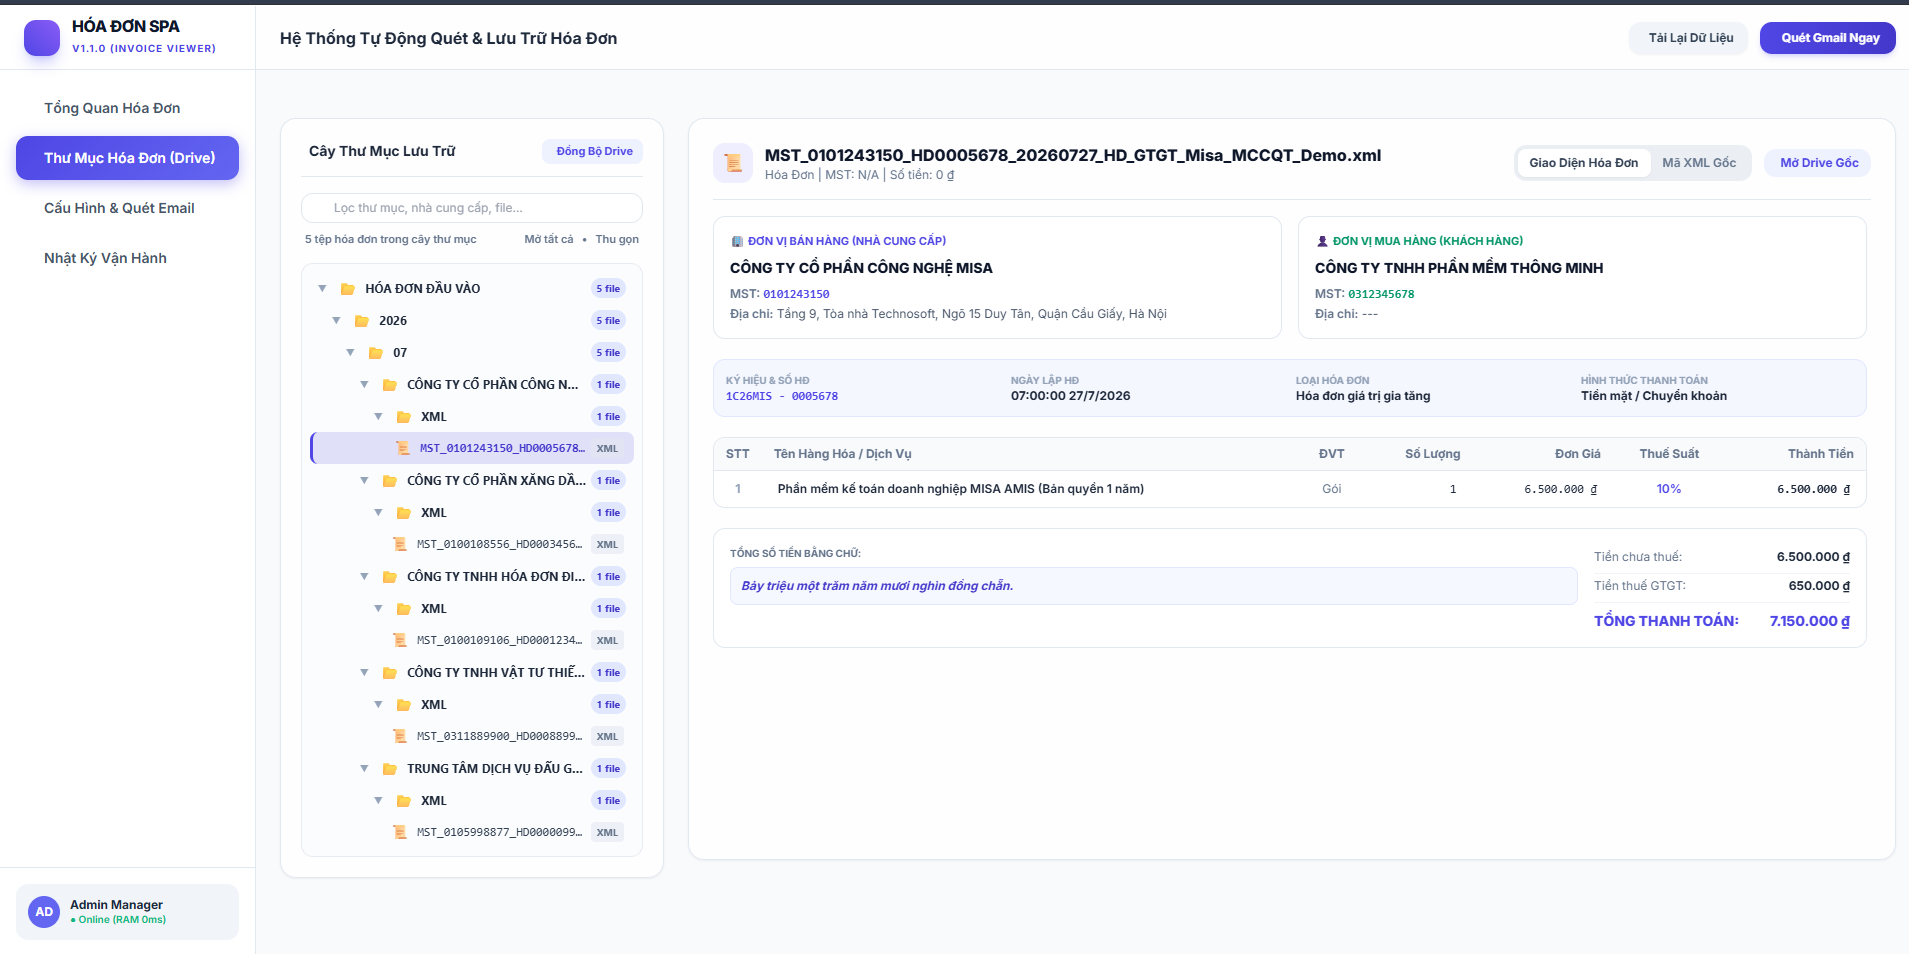Select file name MST_0101243150_HD0005678 in tree

502,449
